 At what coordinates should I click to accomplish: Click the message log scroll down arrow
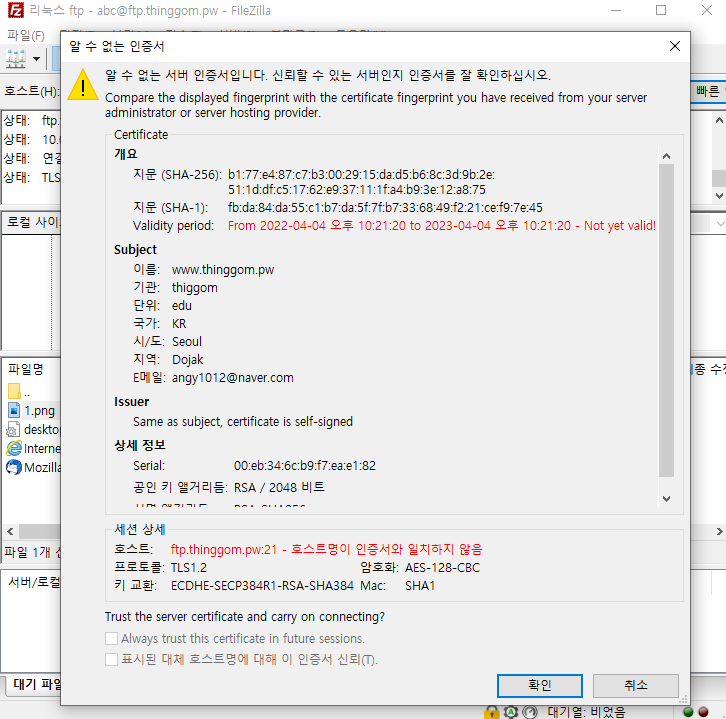point(719,196)
